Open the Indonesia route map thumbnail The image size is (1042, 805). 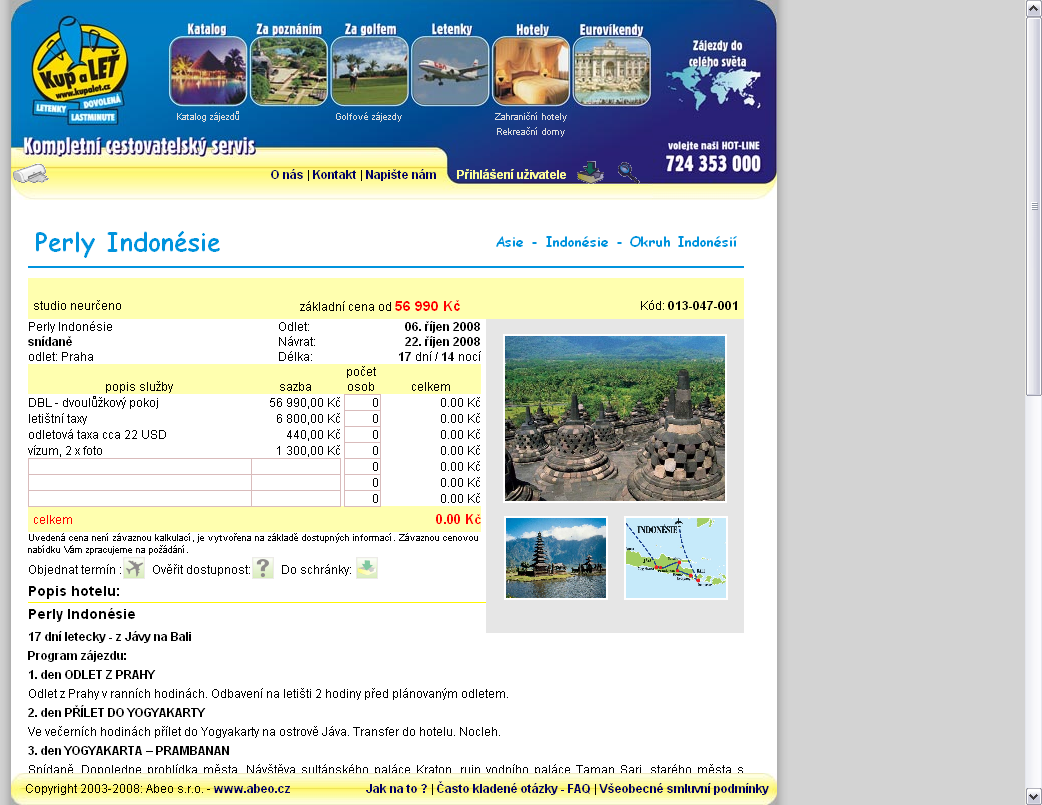tap(676, 558)
